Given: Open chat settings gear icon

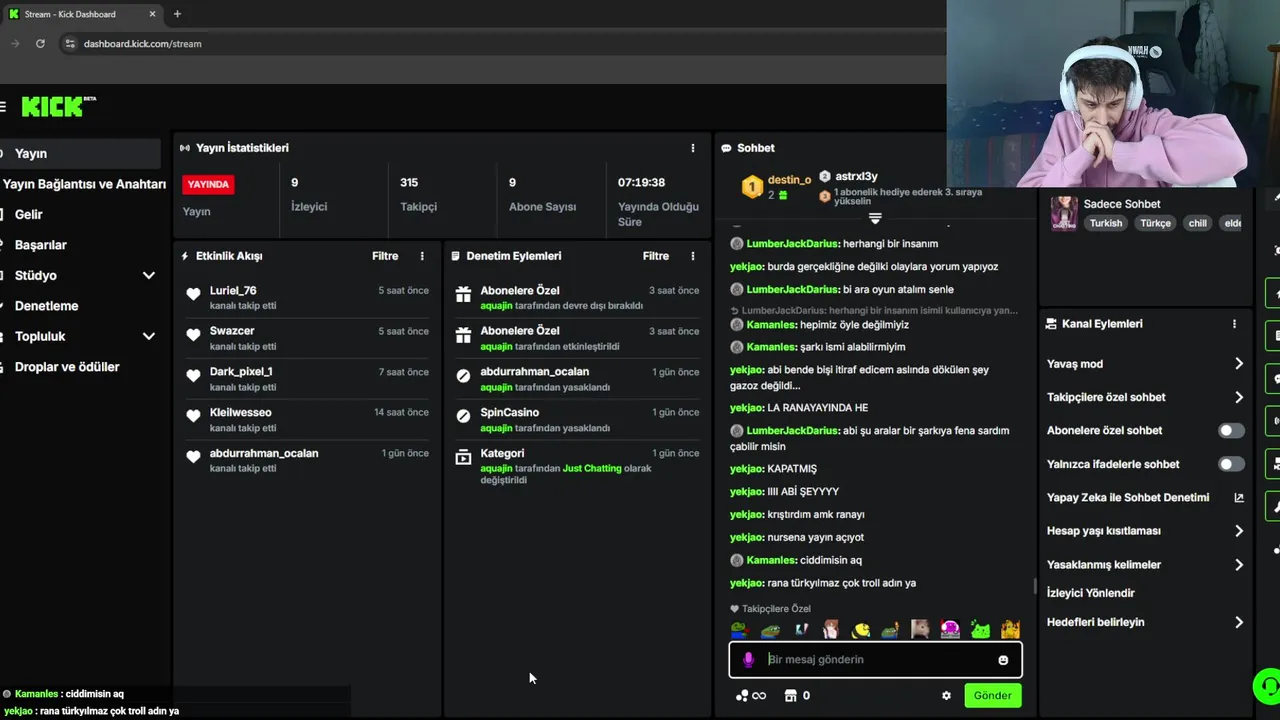Looking at the screenshot, I should point(946,696).
